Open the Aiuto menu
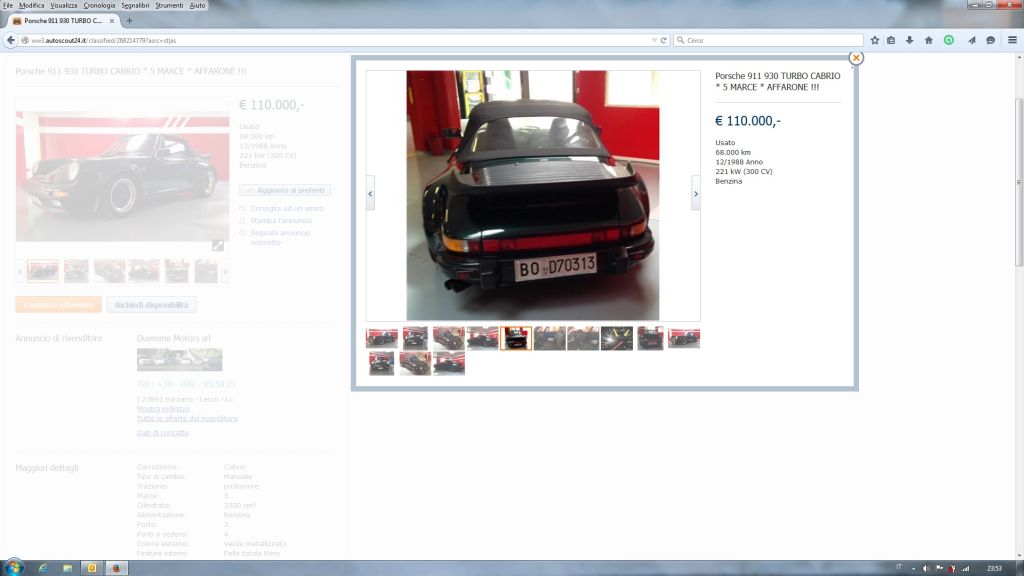This screenshot has width=1024, height=576. pos(197,5)
